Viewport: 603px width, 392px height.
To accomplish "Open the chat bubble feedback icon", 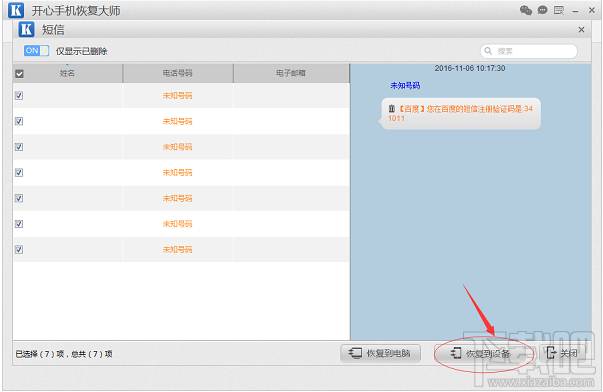I will pos(543,10).
